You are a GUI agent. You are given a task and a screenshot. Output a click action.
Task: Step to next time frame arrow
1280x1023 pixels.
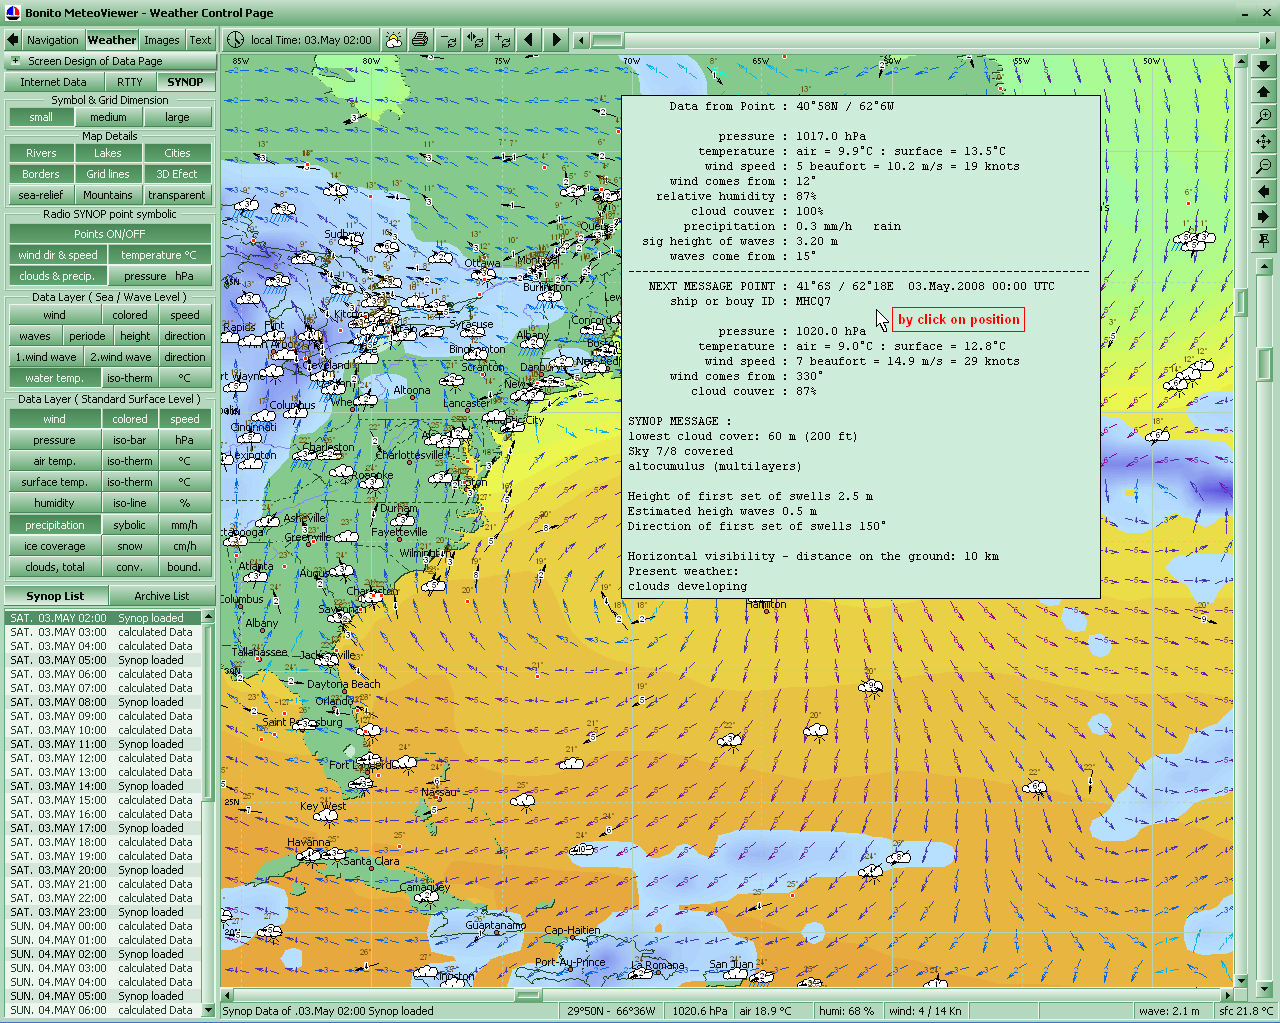click(556, 40)
